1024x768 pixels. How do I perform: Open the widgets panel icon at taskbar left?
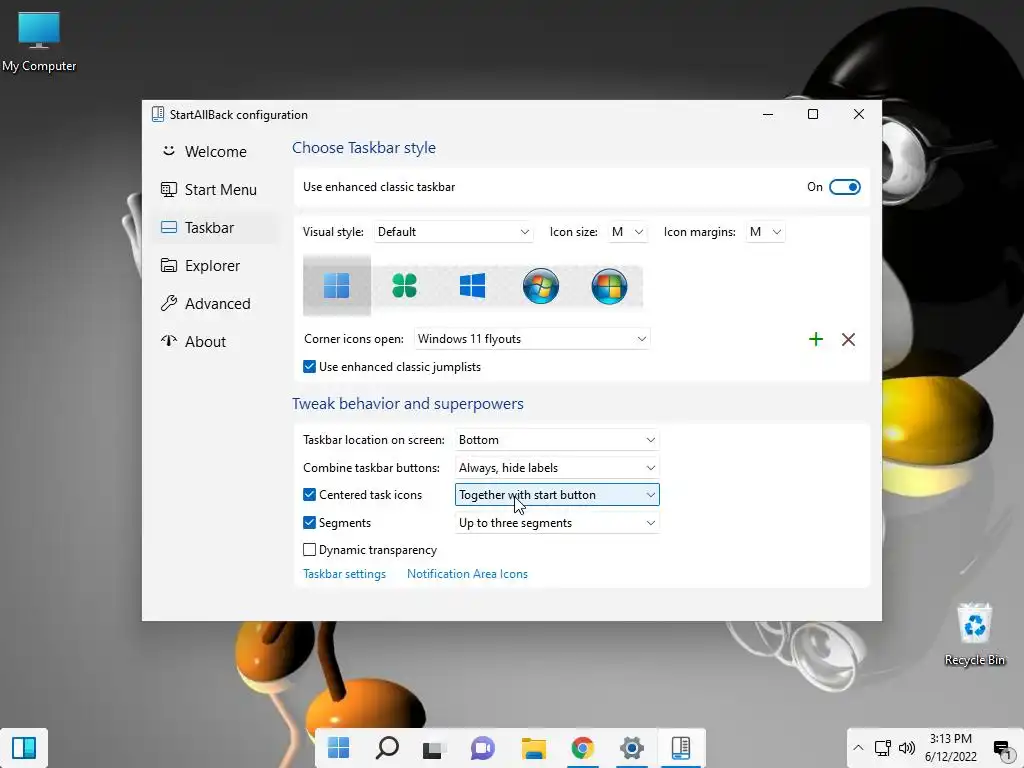(24, 748)
